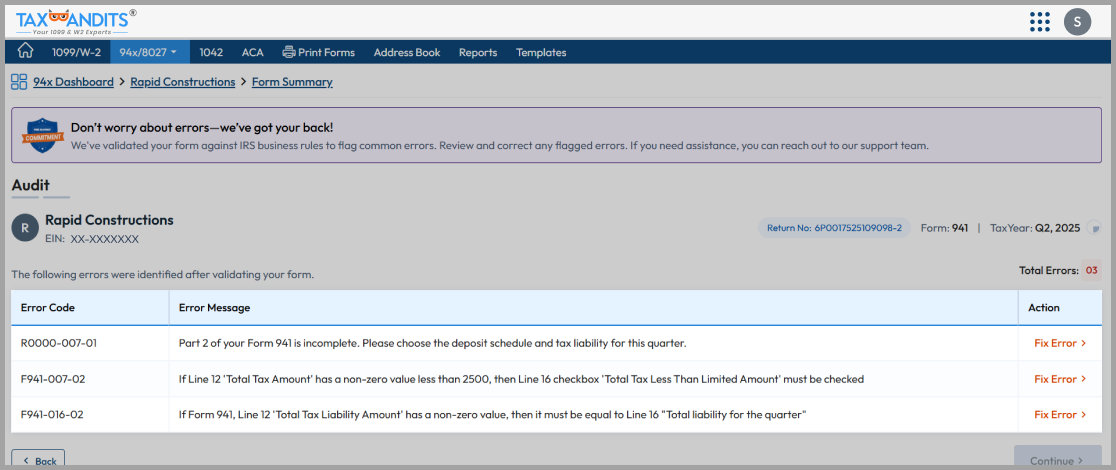Select the error code F941-007-02 cell
The height and width of the screenshot is (470, 1116).
pos(90,379)
